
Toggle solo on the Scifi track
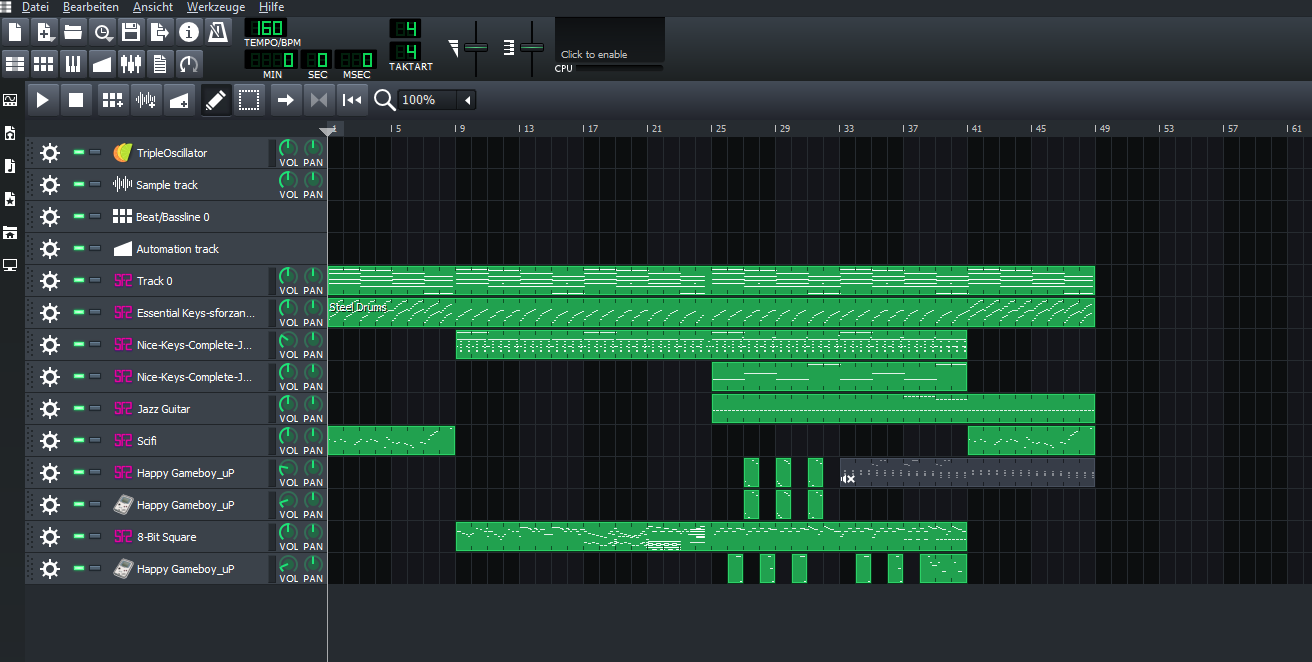click(x=95, y=441)
